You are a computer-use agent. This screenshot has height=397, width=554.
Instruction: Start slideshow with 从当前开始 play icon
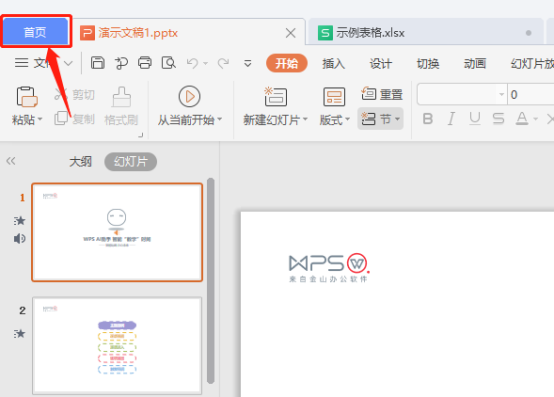[x=189, y=96]
